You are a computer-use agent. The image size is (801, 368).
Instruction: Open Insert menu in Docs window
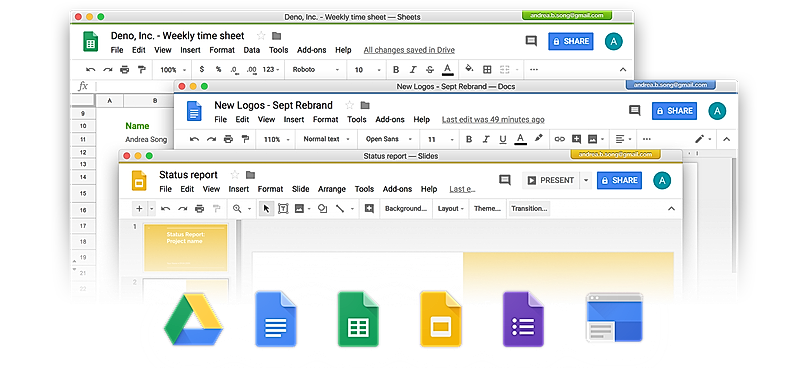coord(294,120)
